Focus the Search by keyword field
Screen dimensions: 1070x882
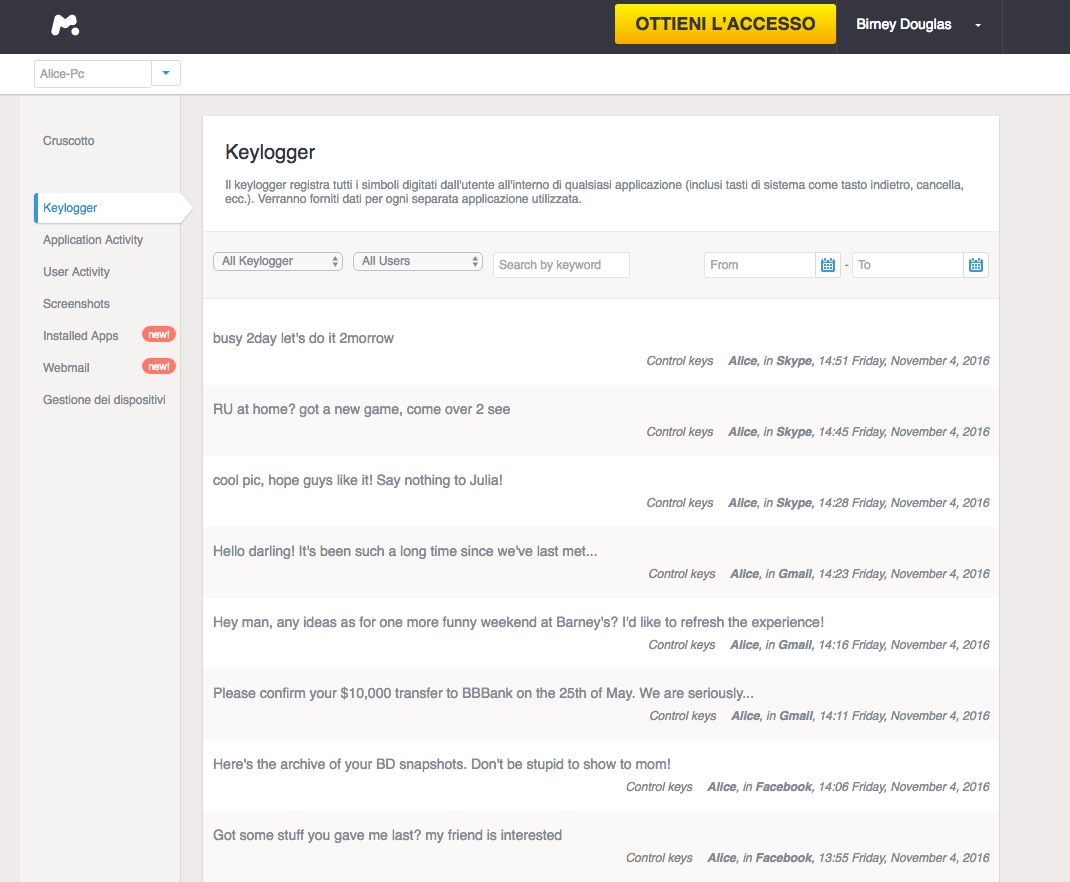561,265
